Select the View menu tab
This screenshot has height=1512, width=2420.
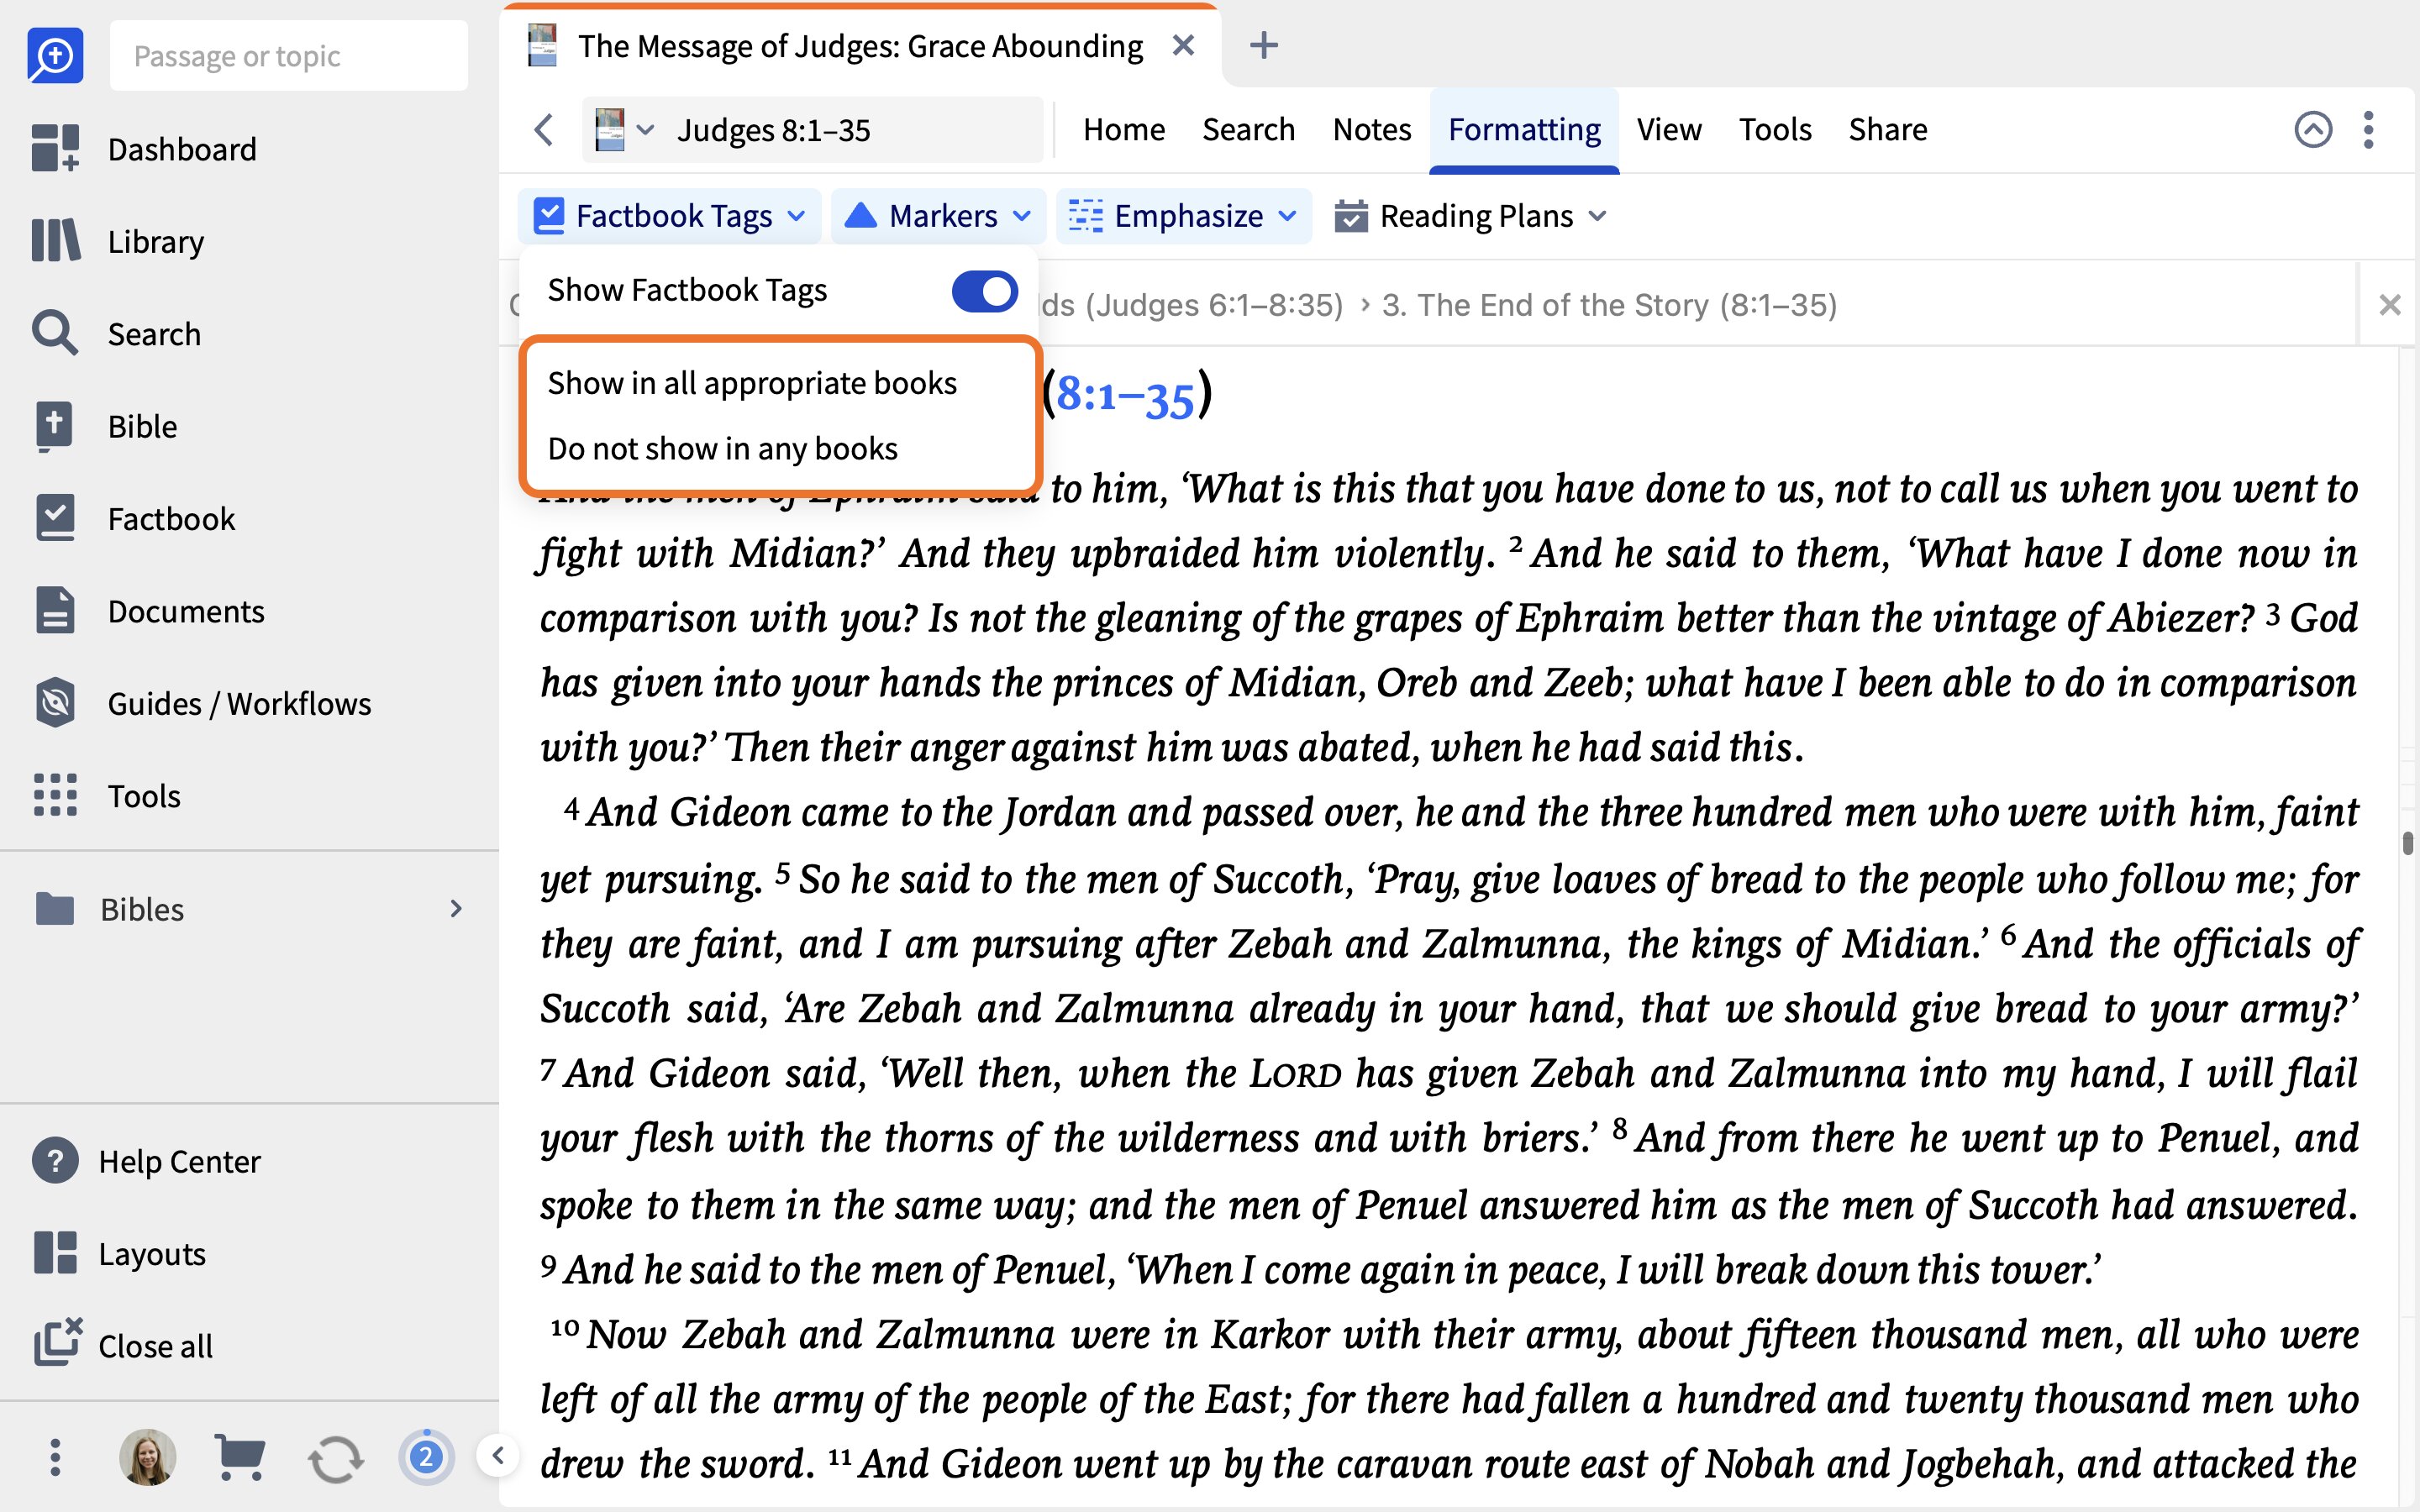click(x=1669, y=130)
